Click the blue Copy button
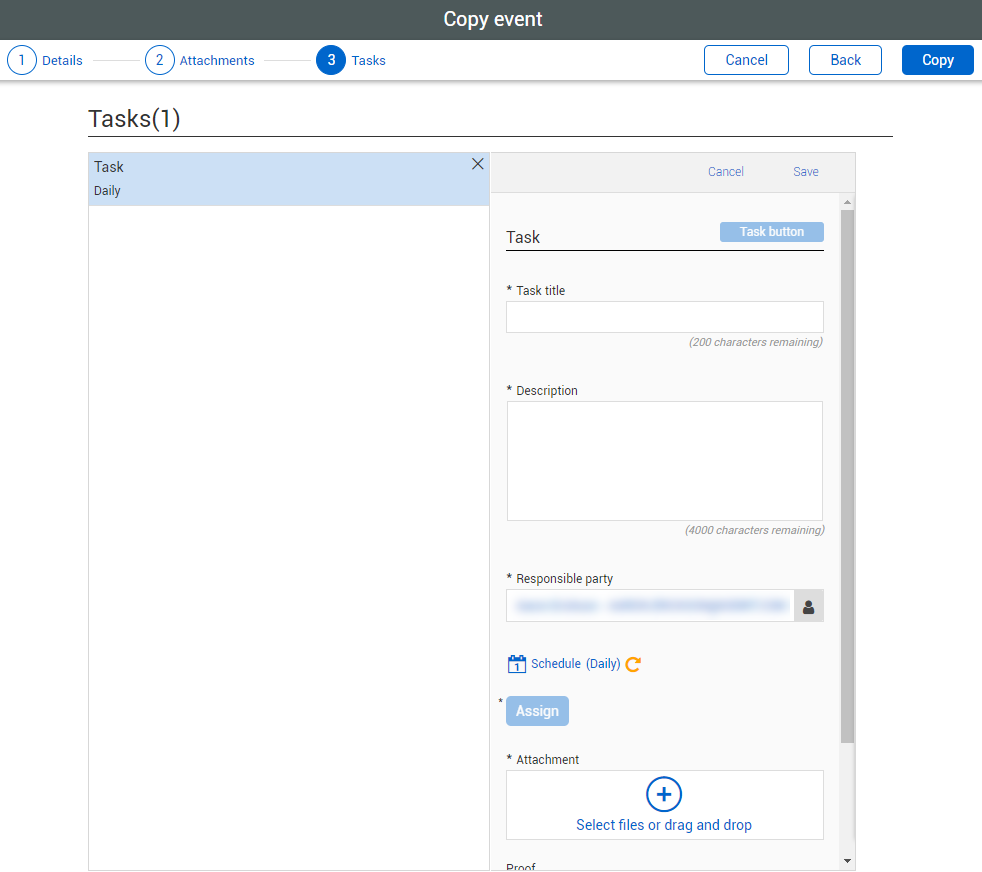982x872 pixels. pos(938,60)
